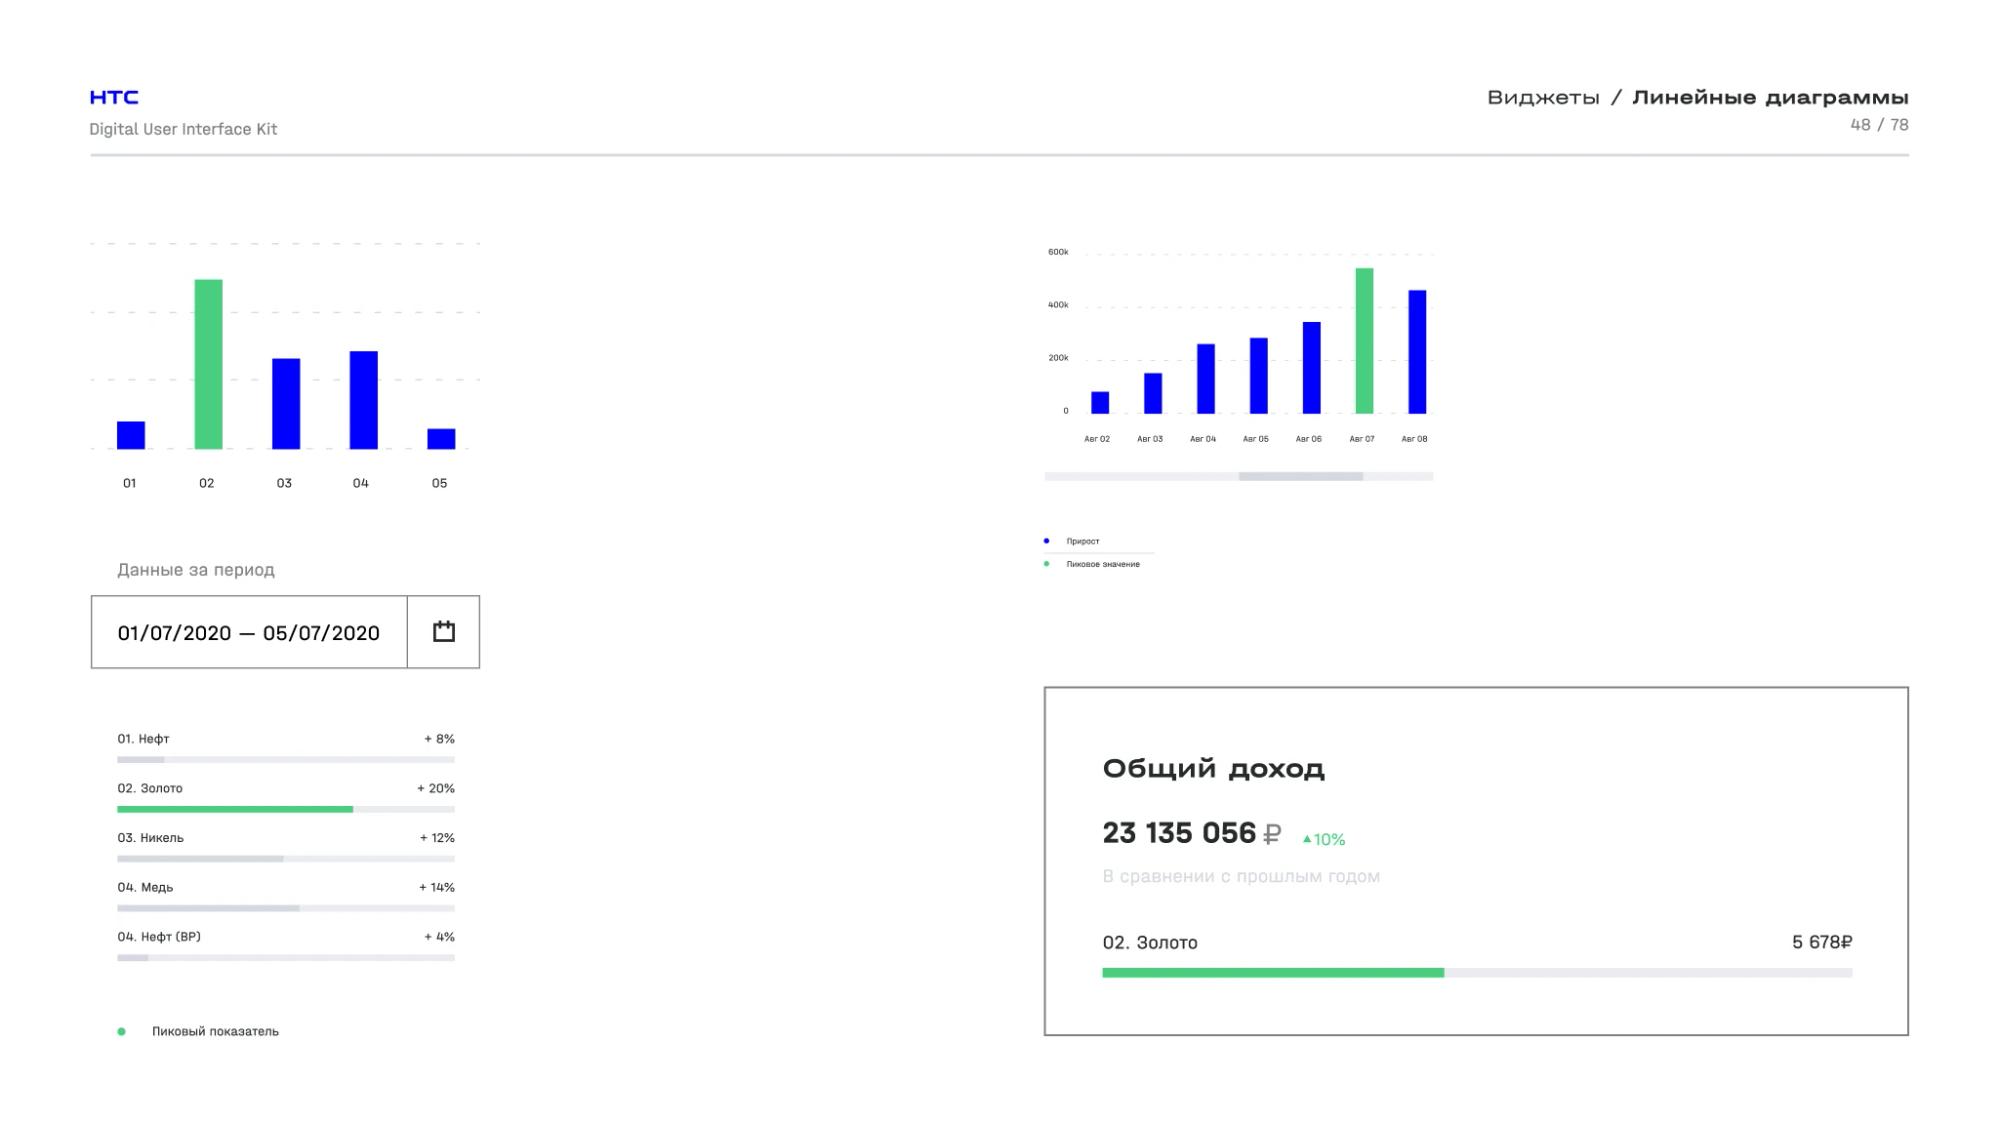This screenshot has height=1124, width=2000.
Task: Click the 03. Никель row label
Action: pyautogui.click(x=150, y=838)
